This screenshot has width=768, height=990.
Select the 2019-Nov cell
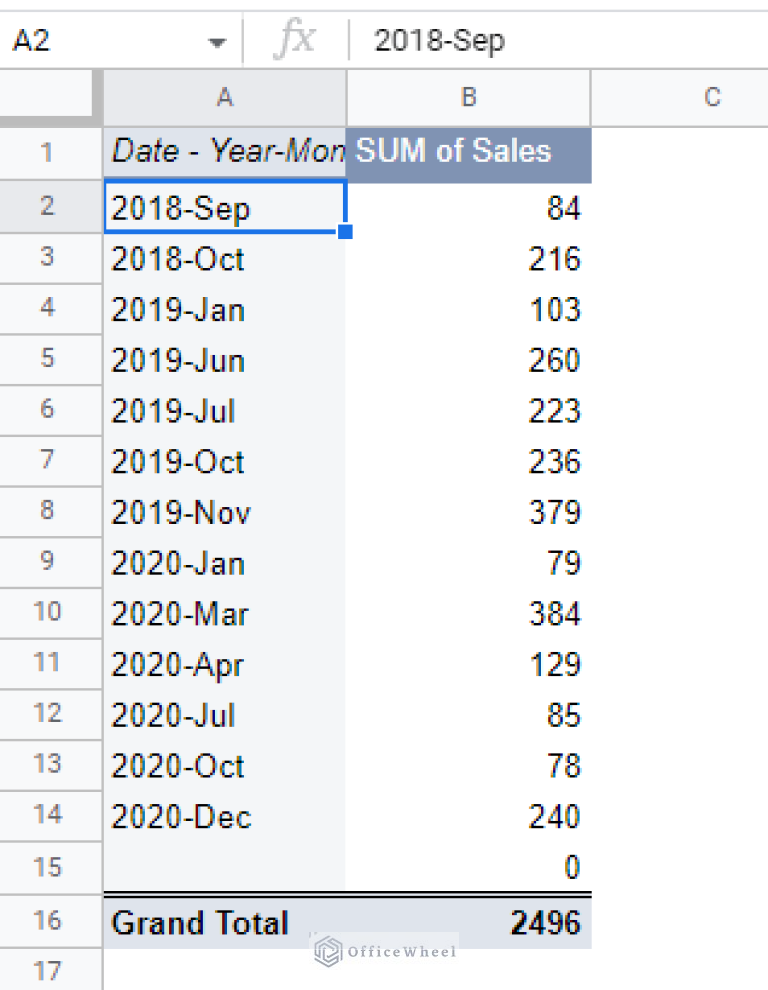(200, 512)
